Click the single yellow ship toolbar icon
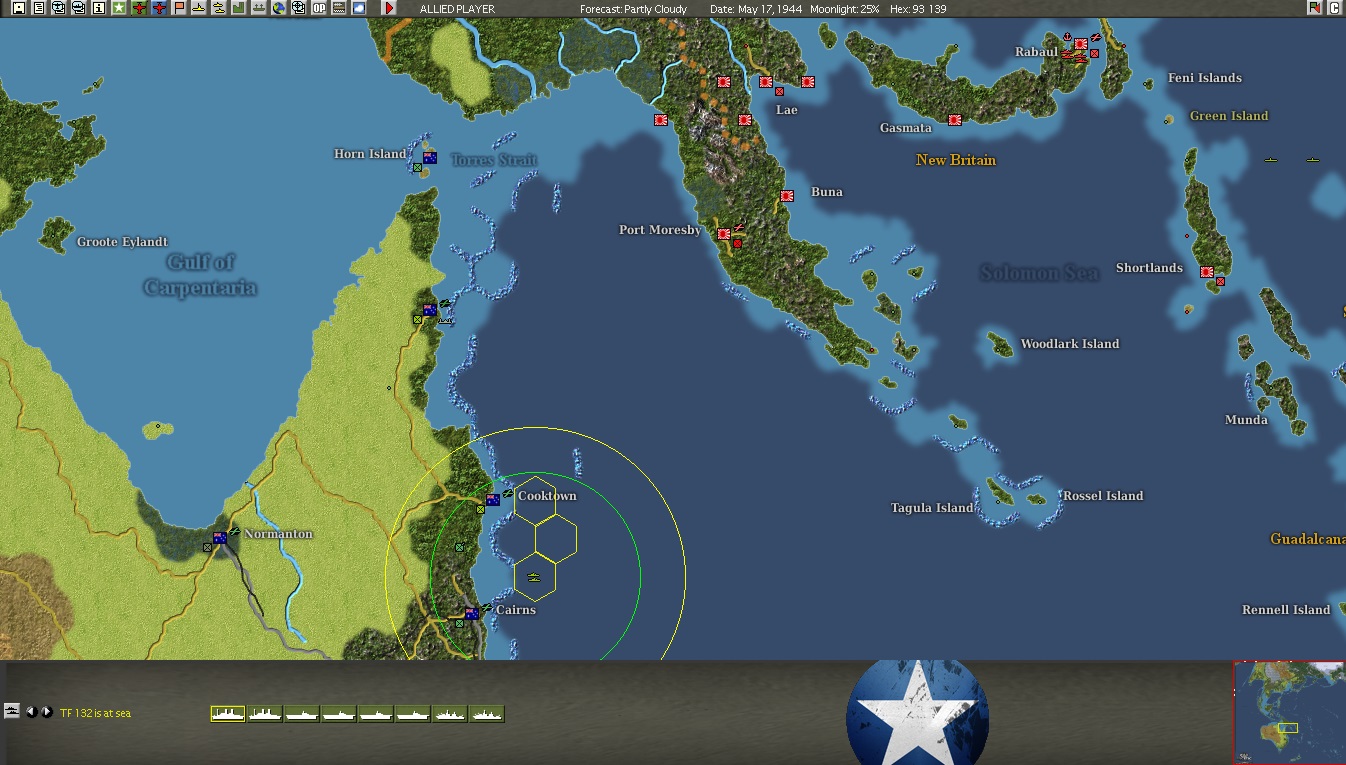 pyautogui.click(x=198, y=8)
